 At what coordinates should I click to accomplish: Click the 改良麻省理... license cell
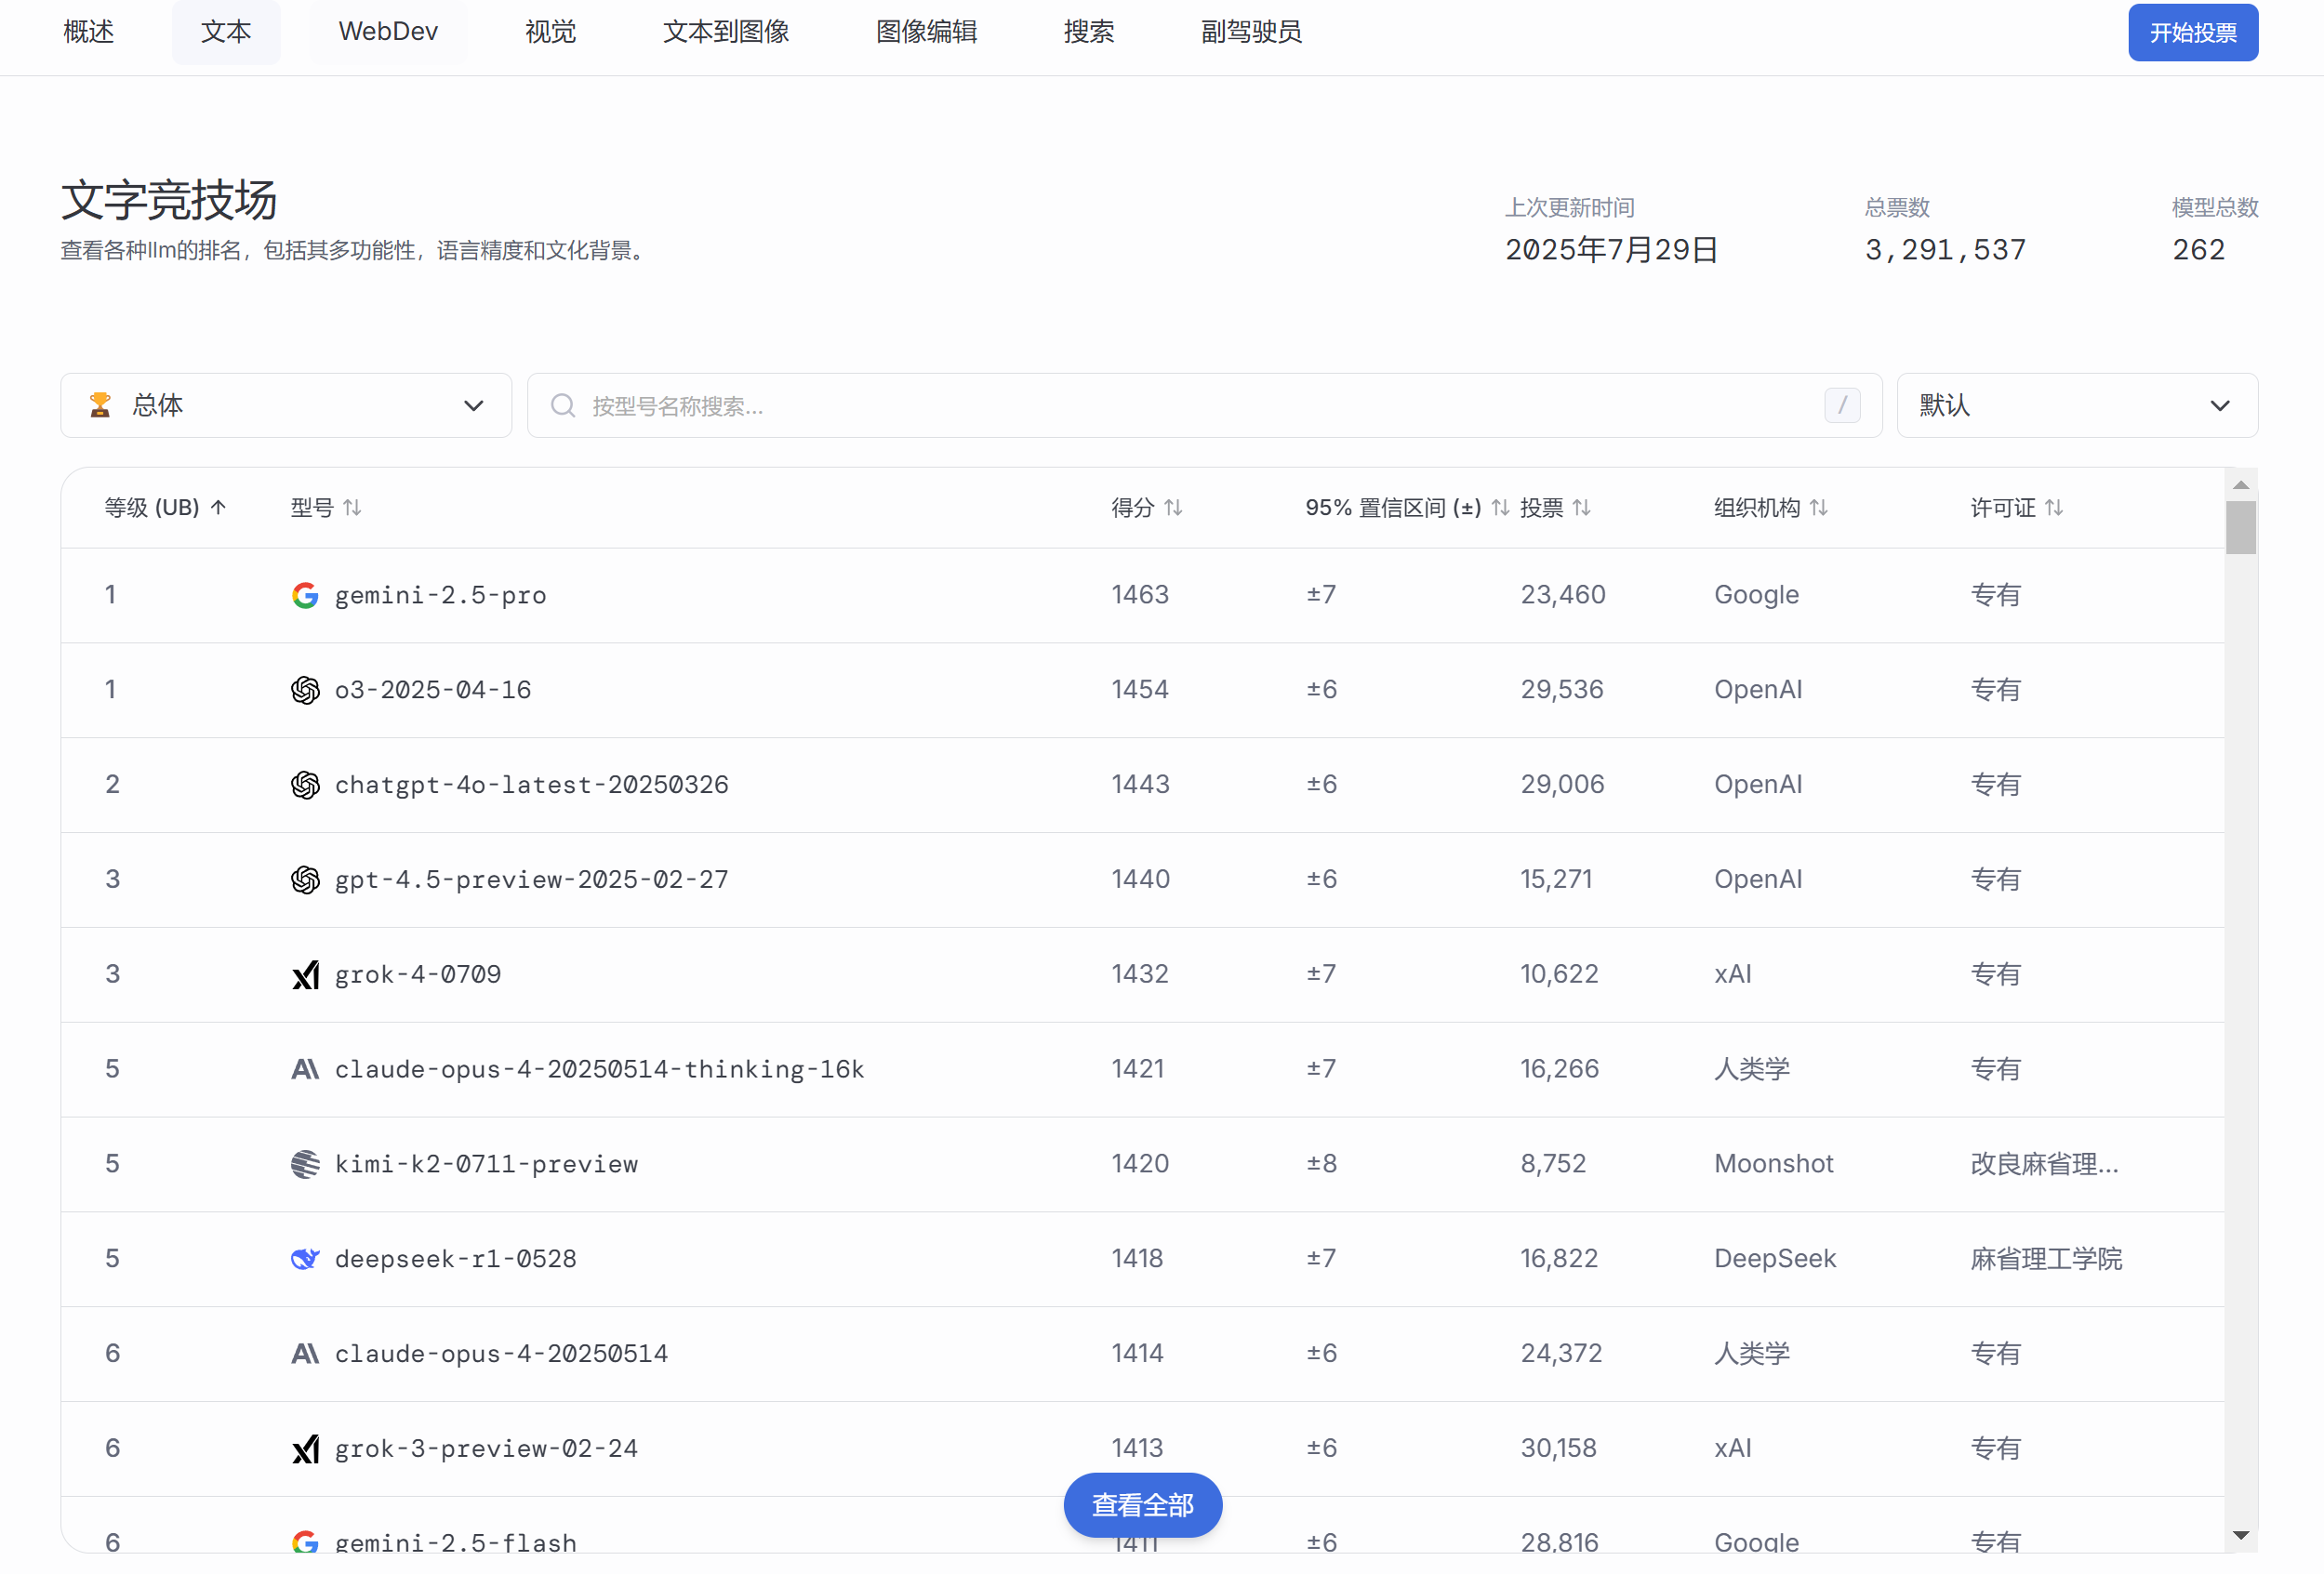click(x=2043, y=1164)
